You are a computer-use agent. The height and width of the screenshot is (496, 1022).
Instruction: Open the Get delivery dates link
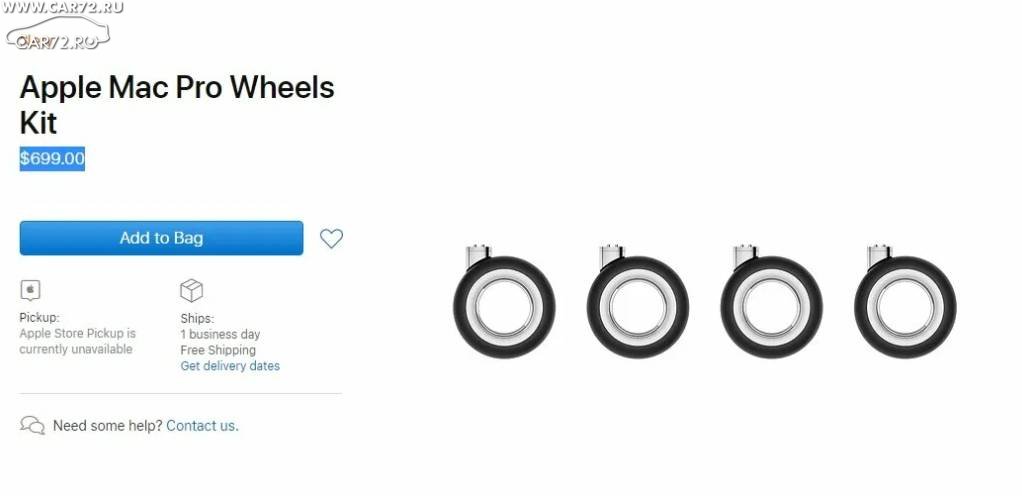tap(230, 366)
